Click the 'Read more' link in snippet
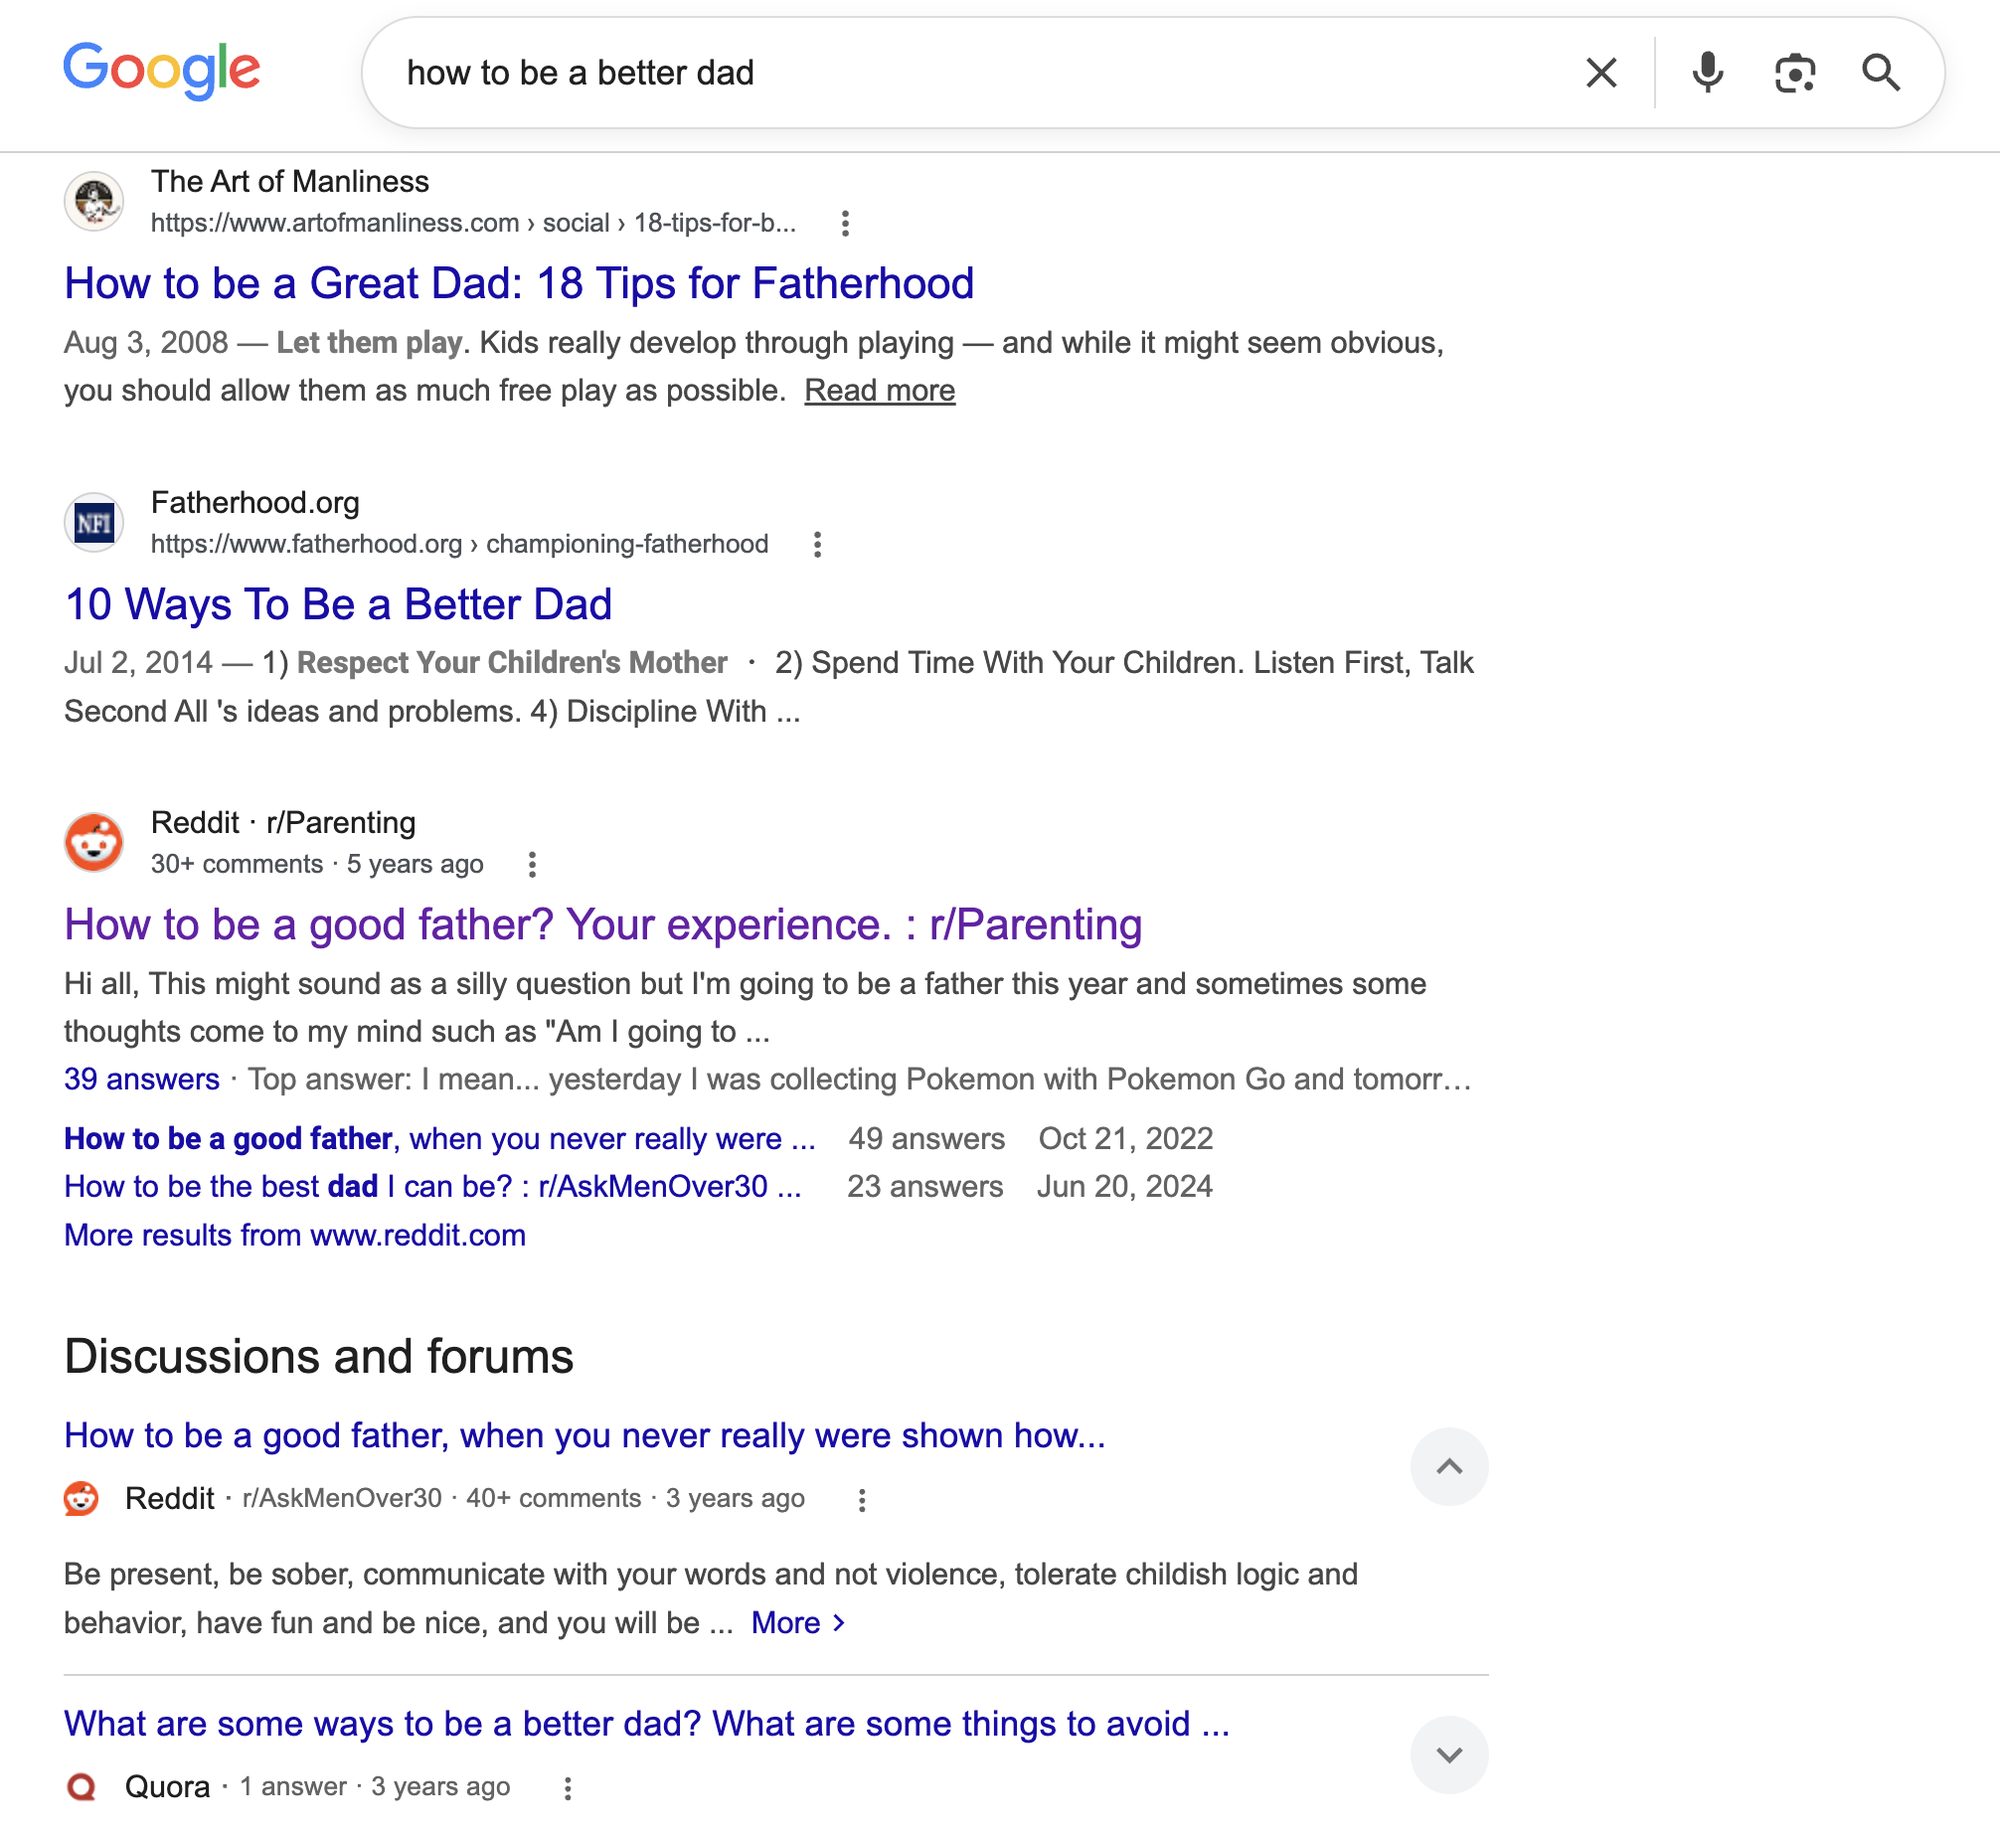Viewport: 2000px width, 1835px height. [879, 390]
